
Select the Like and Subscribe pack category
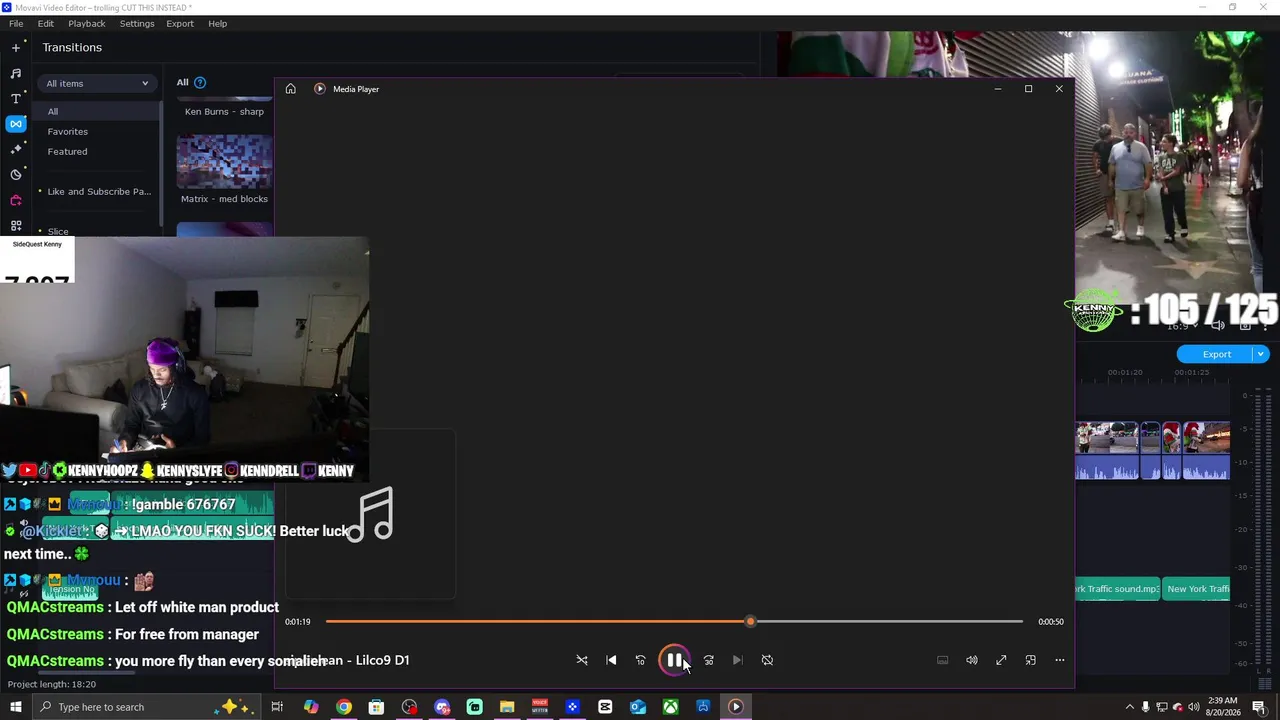coord(99,191)
